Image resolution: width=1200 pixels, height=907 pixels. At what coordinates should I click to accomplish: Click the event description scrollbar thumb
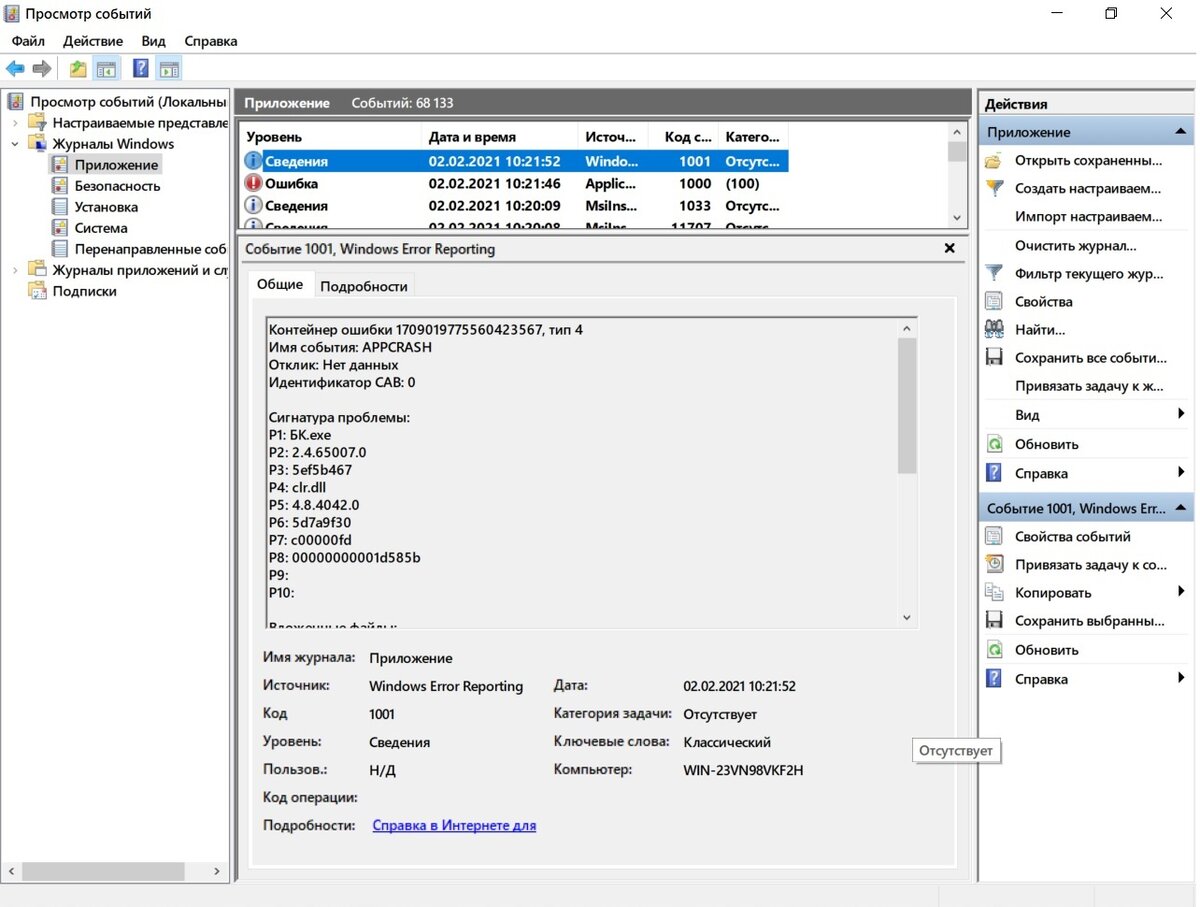[907, 405]
